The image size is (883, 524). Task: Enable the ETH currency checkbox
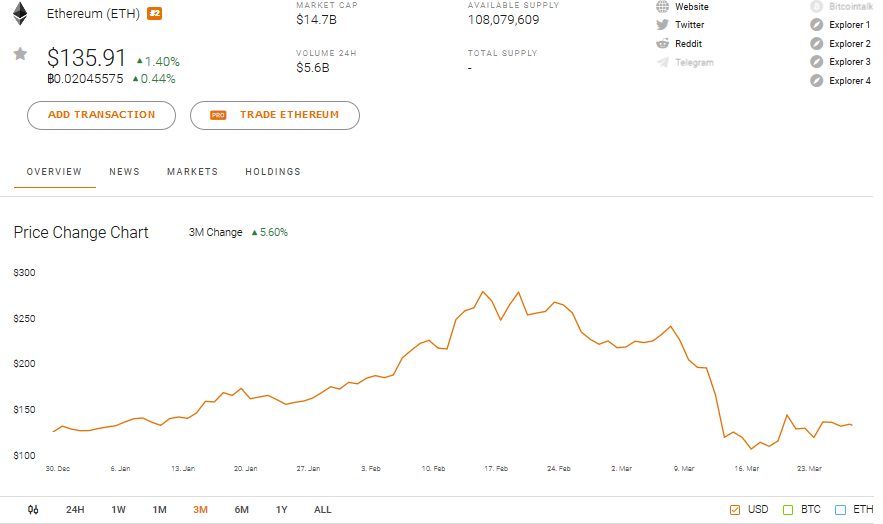tap(840, 510)
